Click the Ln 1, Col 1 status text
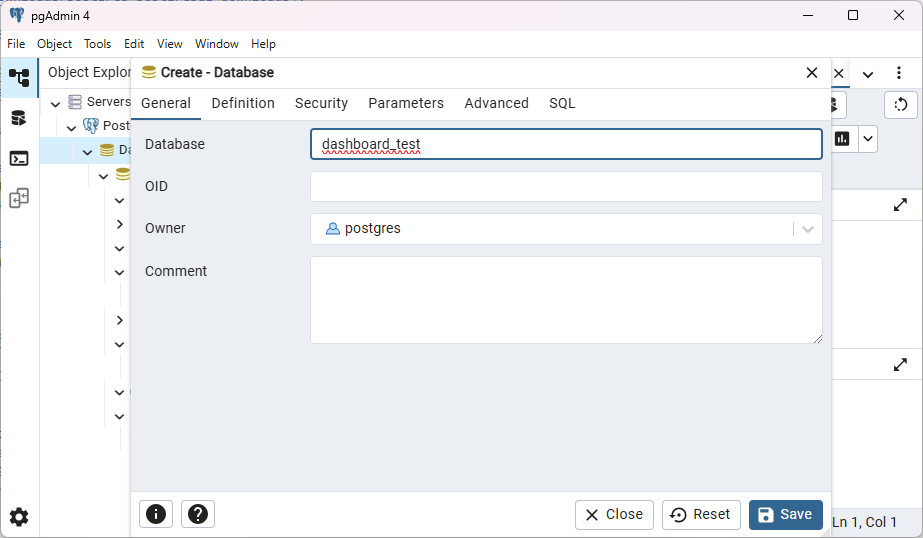Screen dimensions: 923x538 (x=864, y=522)
